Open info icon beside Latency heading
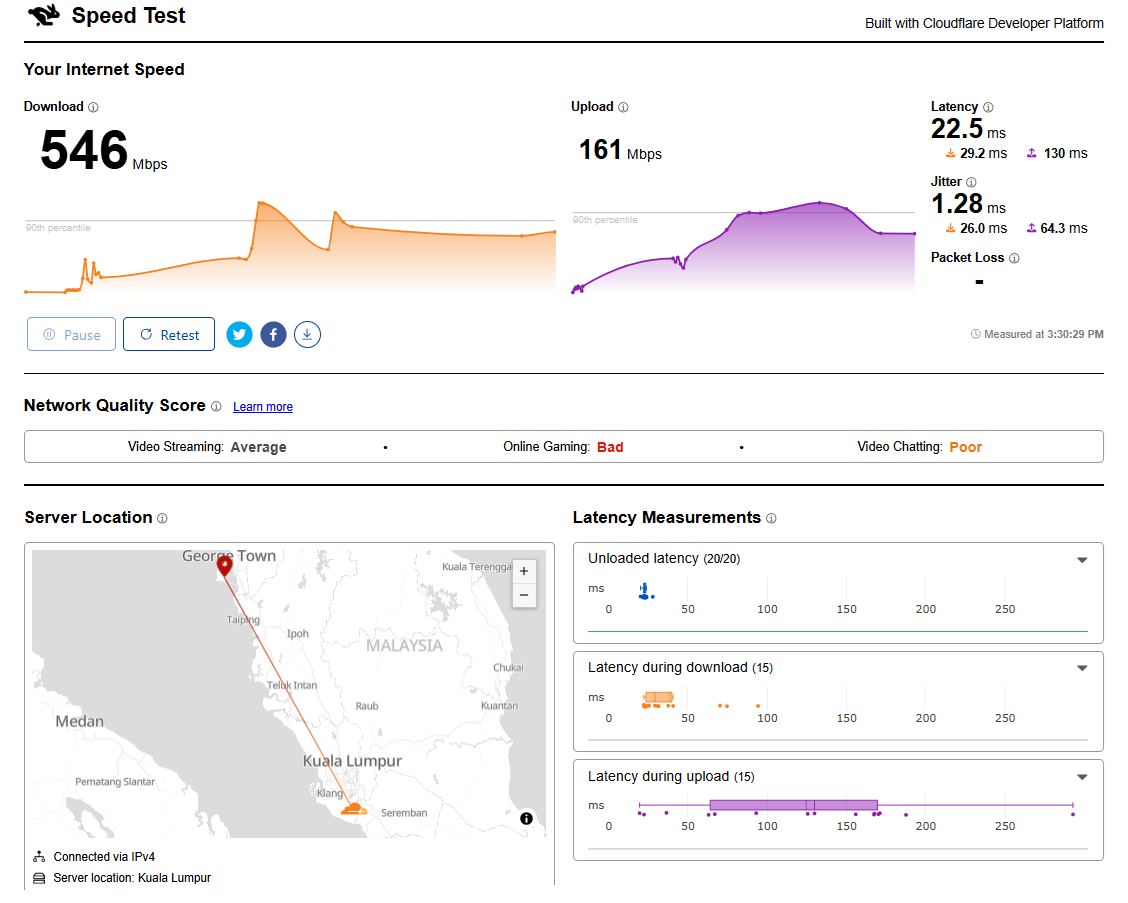1128x903 pixels. (x=988, y=107)
